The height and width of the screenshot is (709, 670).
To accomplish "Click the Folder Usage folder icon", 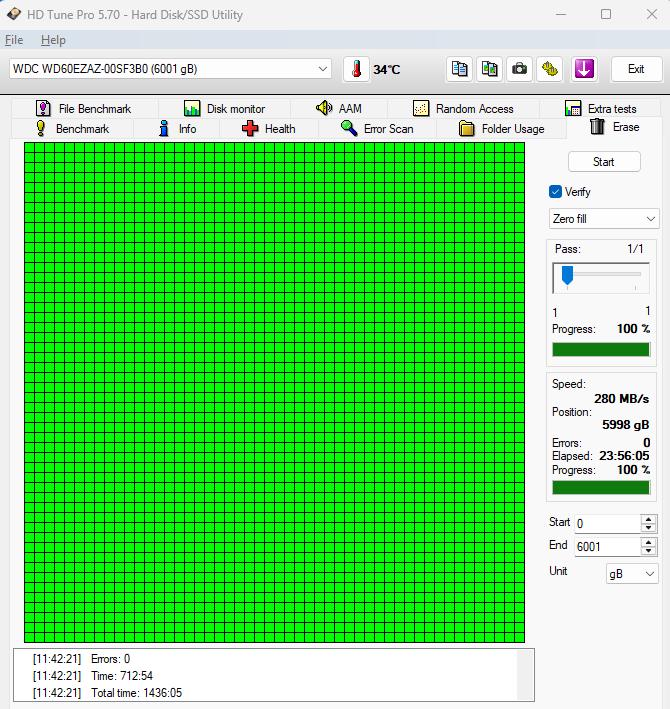I will click(x=466, y=128).
